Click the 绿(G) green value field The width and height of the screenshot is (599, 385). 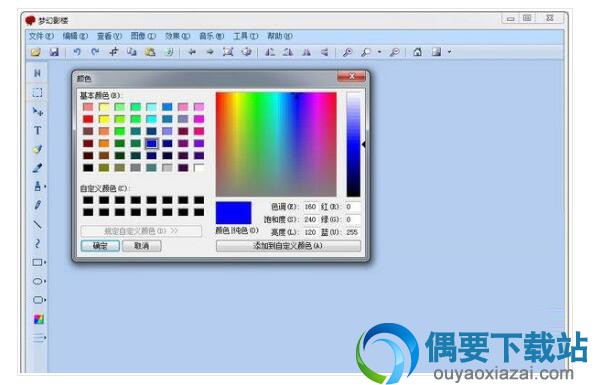coord(353,220)
